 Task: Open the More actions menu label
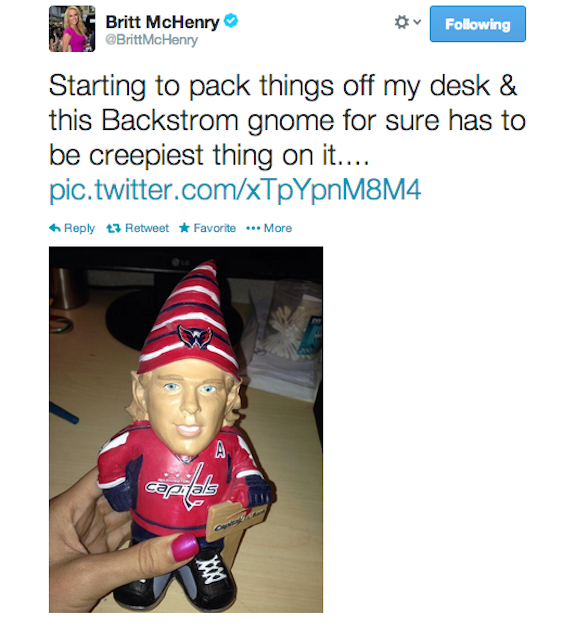coord(278,228)
